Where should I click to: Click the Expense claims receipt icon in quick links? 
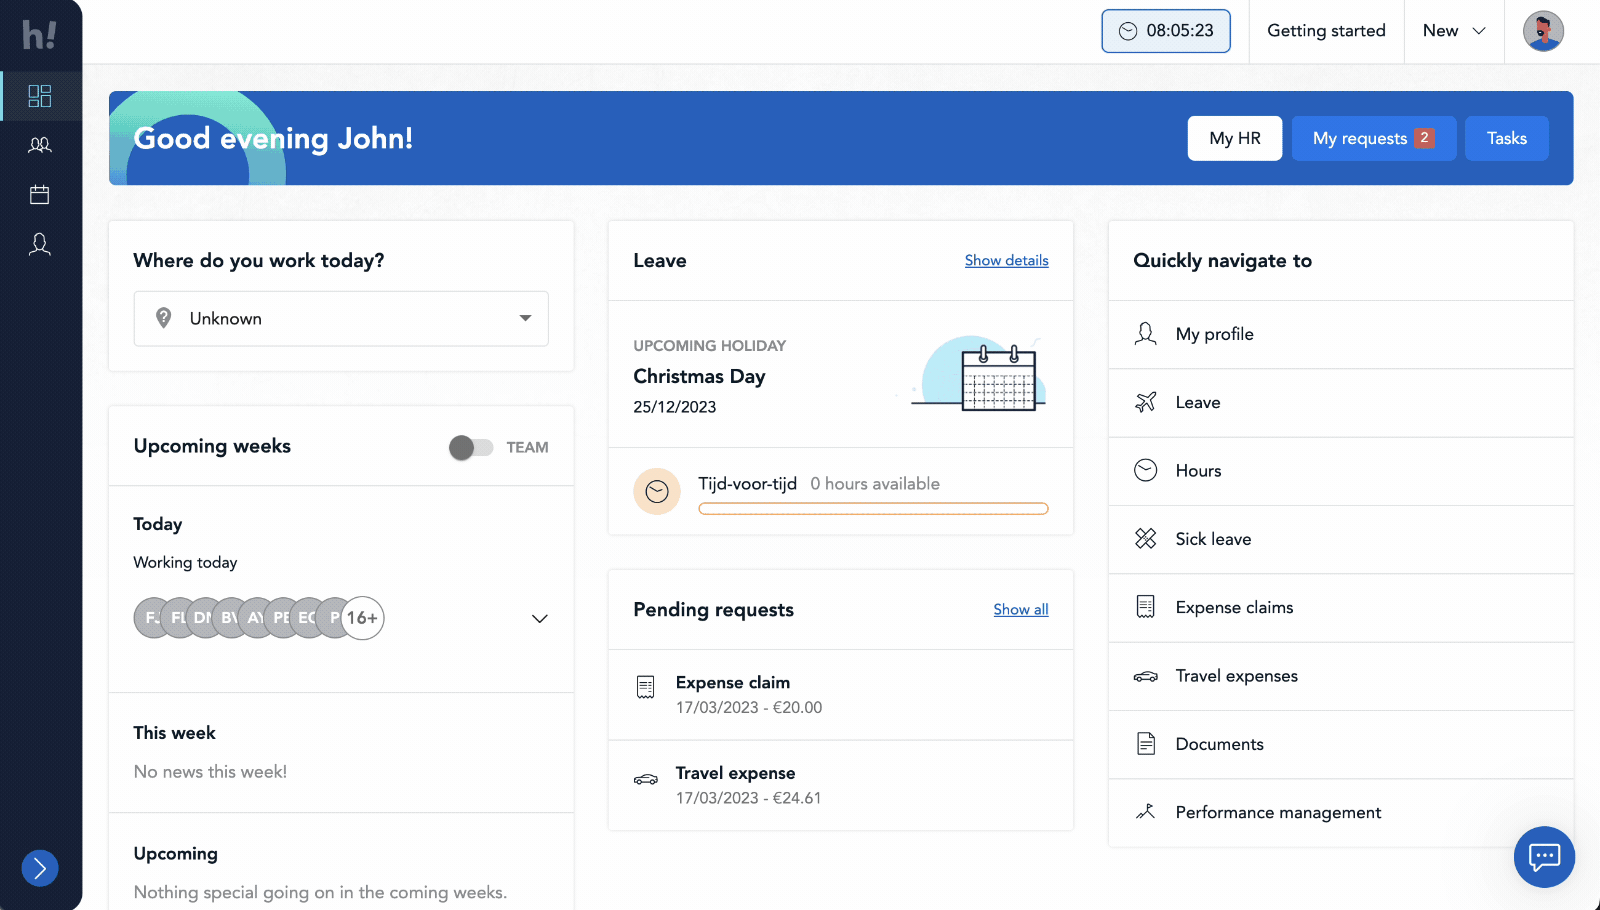click(x=1146, y=607)
